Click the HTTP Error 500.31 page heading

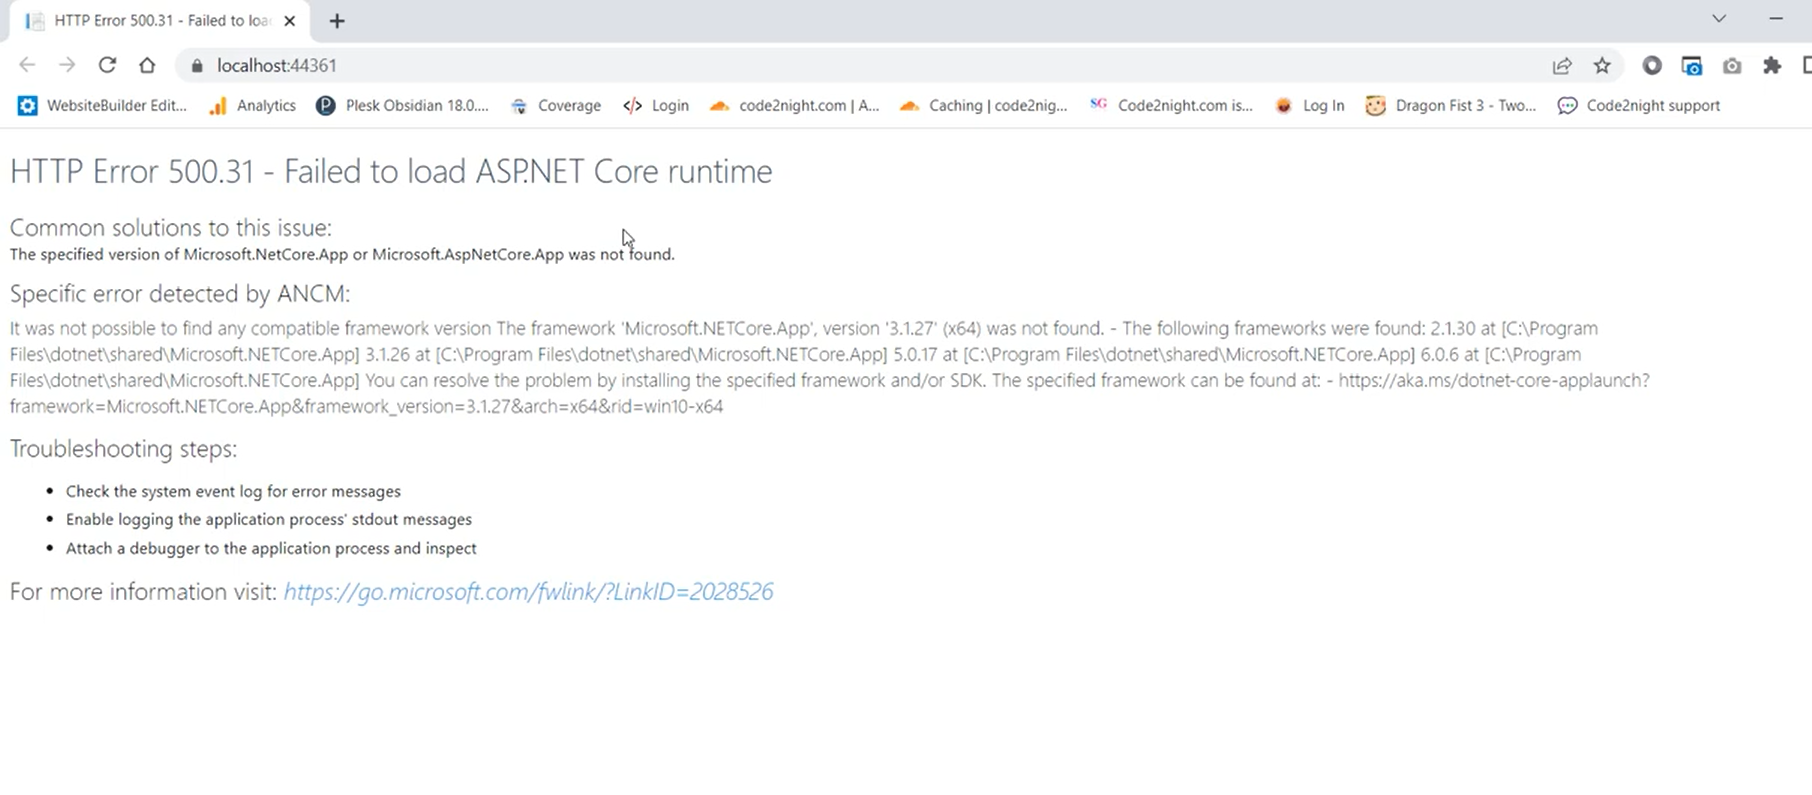click(x=391, y=172)
